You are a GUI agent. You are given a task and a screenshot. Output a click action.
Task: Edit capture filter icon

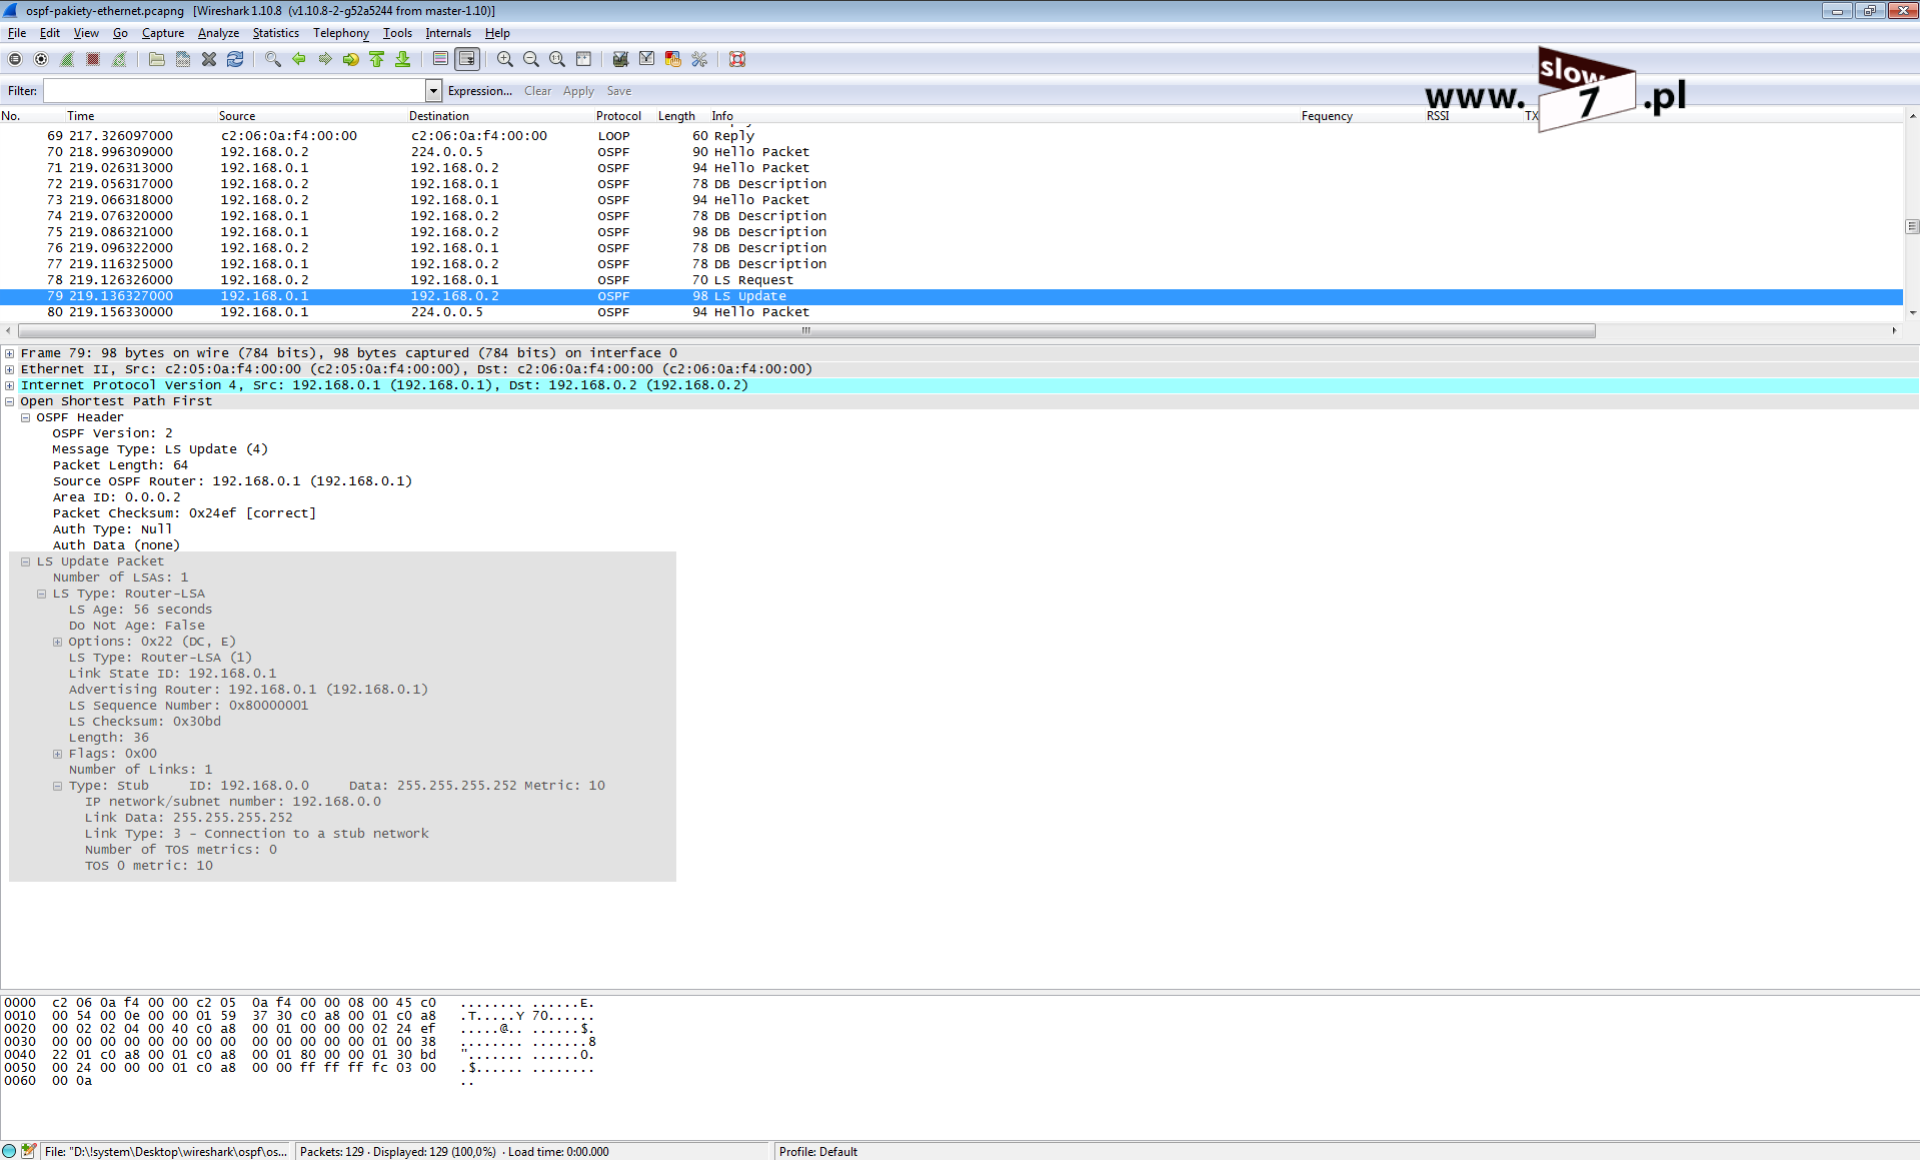click(x=621, y=60)
